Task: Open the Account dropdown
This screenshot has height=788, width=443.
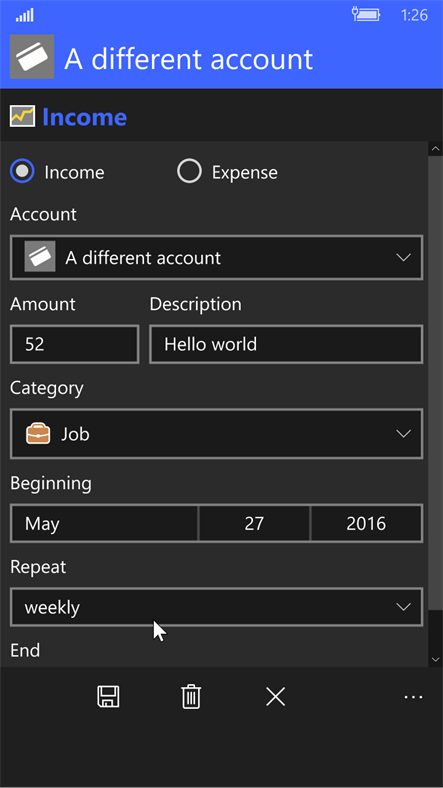Action: coord(216,258)
